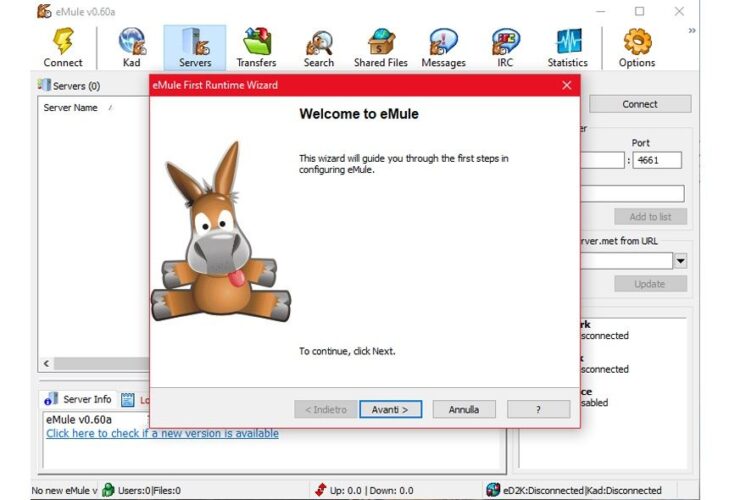Click the Server Info tab icon
The height and width of the screenshot is (500, 740).
(x=51, y=399)
